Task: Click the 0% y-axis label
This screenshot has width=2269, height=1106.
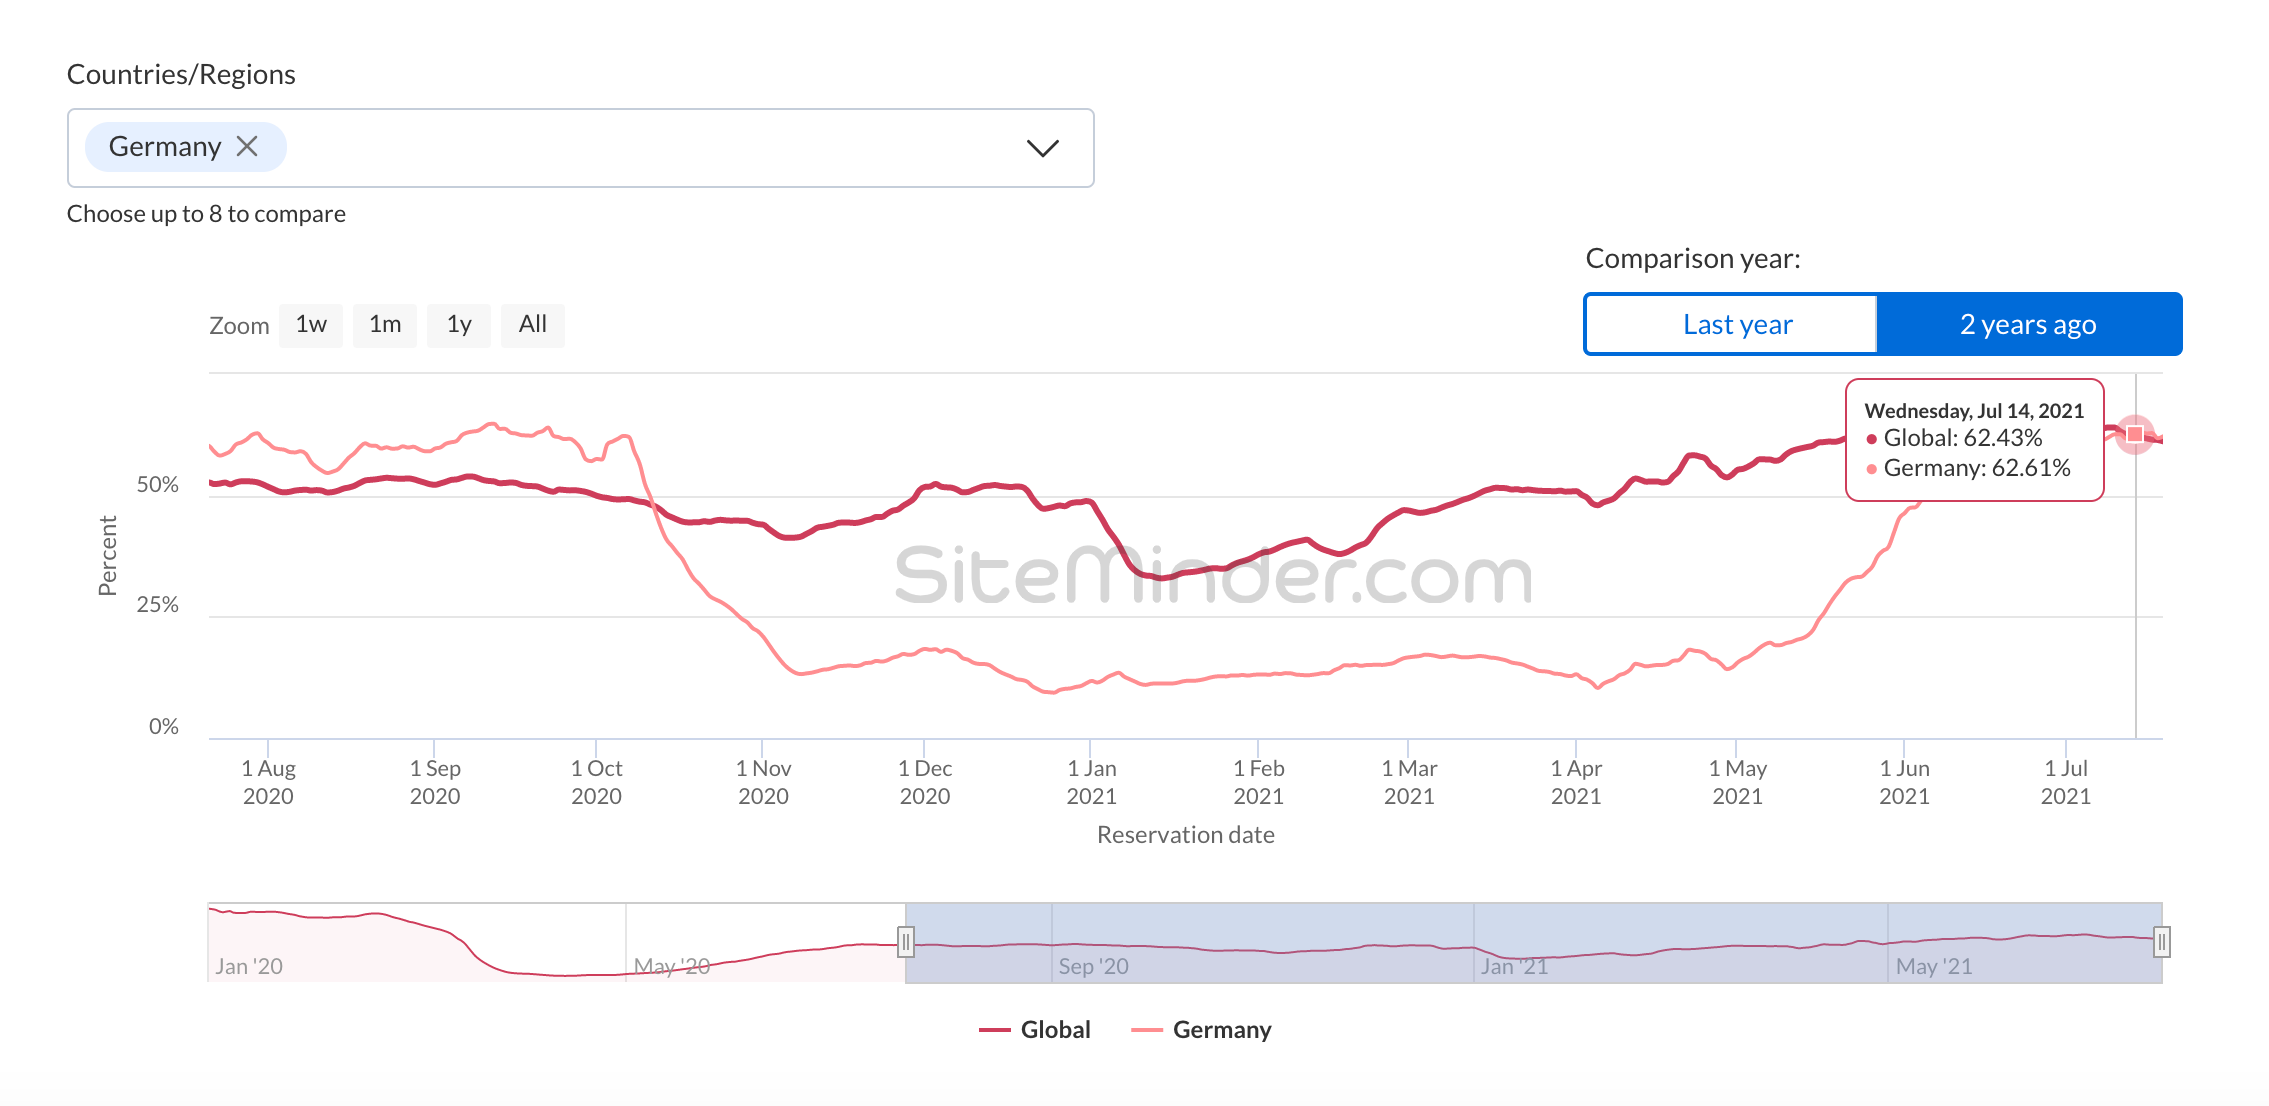Action: pyautogui.click(x=164, y=727)
